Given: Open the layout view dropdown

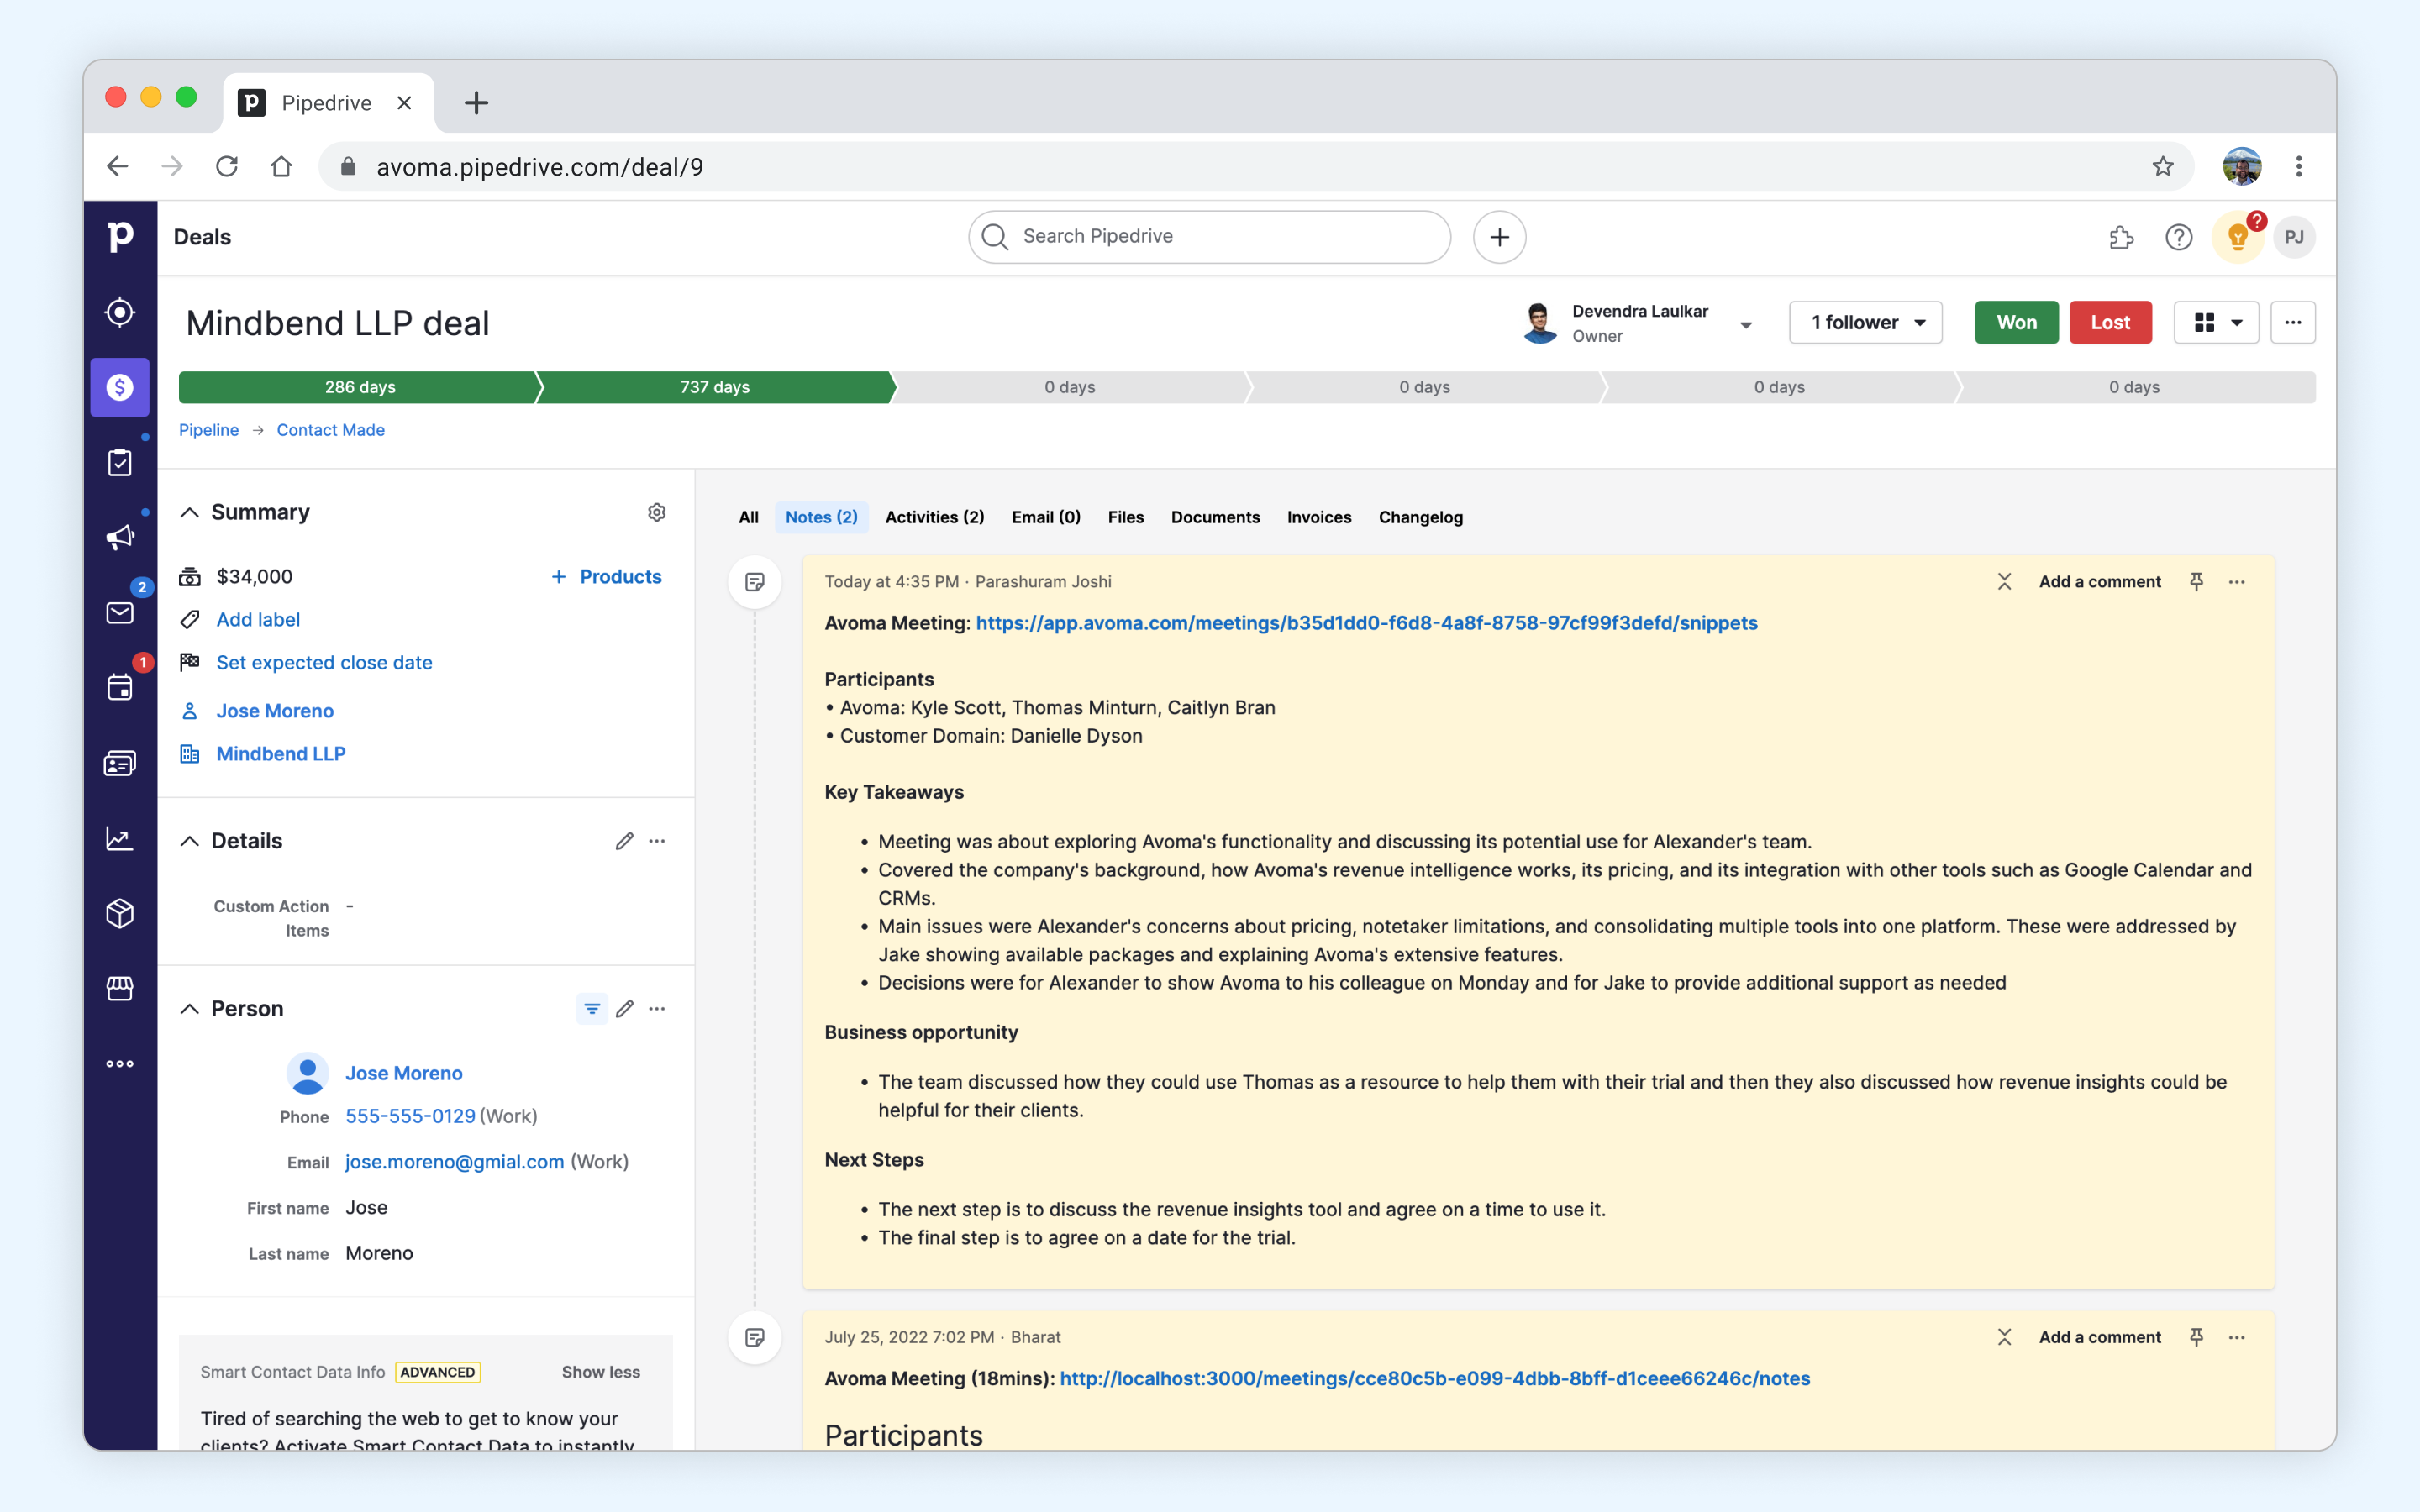Looking at the screenshot, I should 2216,322.
